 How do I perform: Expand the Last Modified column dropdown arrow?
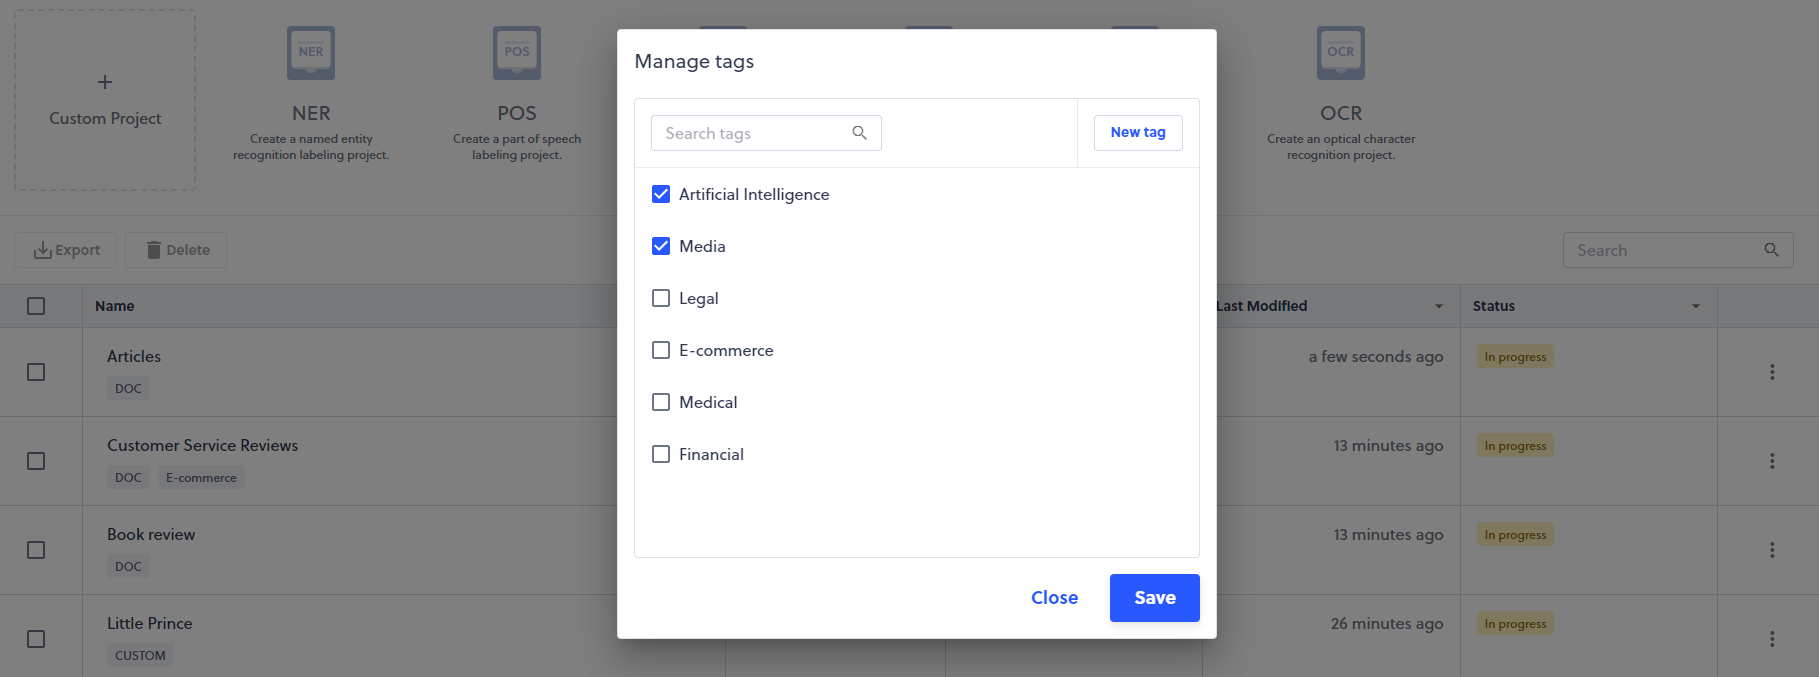(1438, 307)
